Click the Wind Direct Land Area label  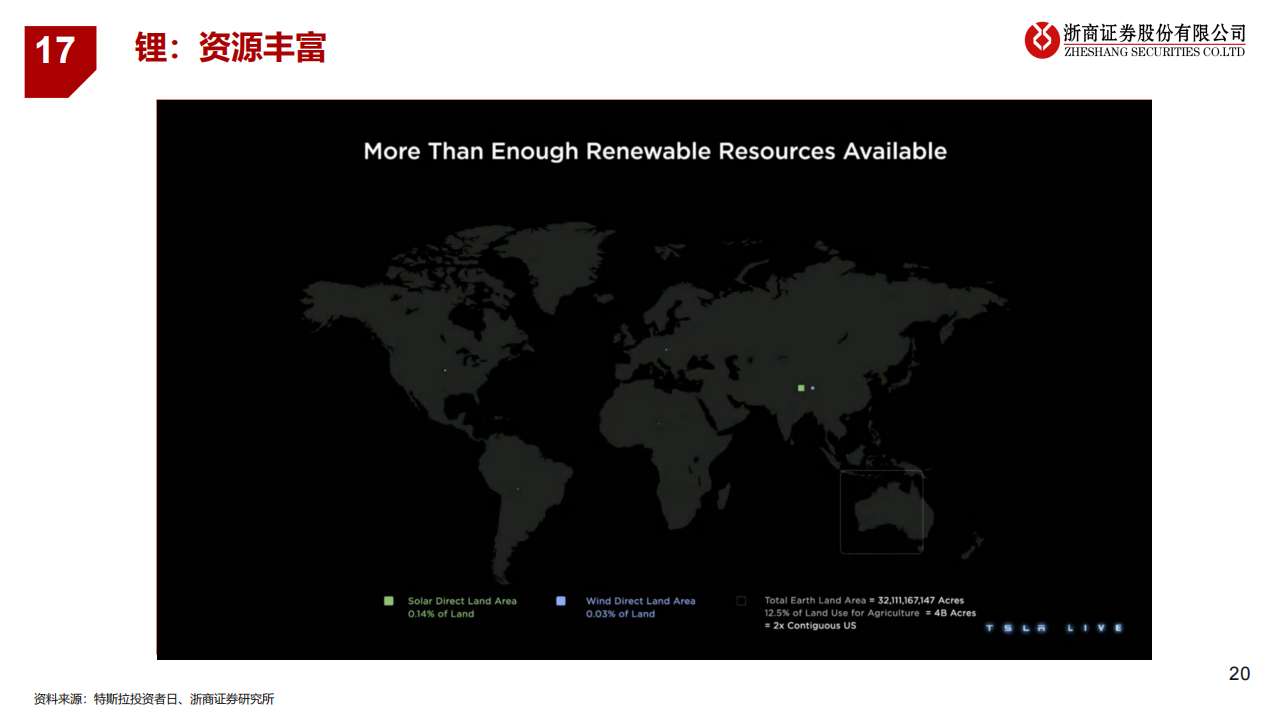pyautogui.click(x=640, y=601)
